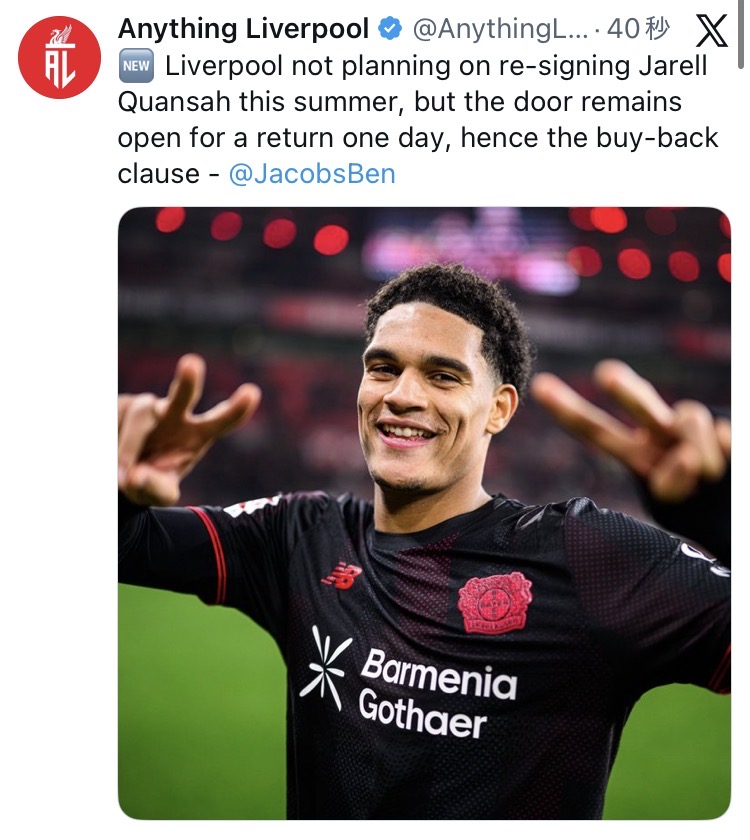This screenshot has width=750, height=840.
Task: Click the NEW emoji badge in tweet
Action: click(136, 66)
